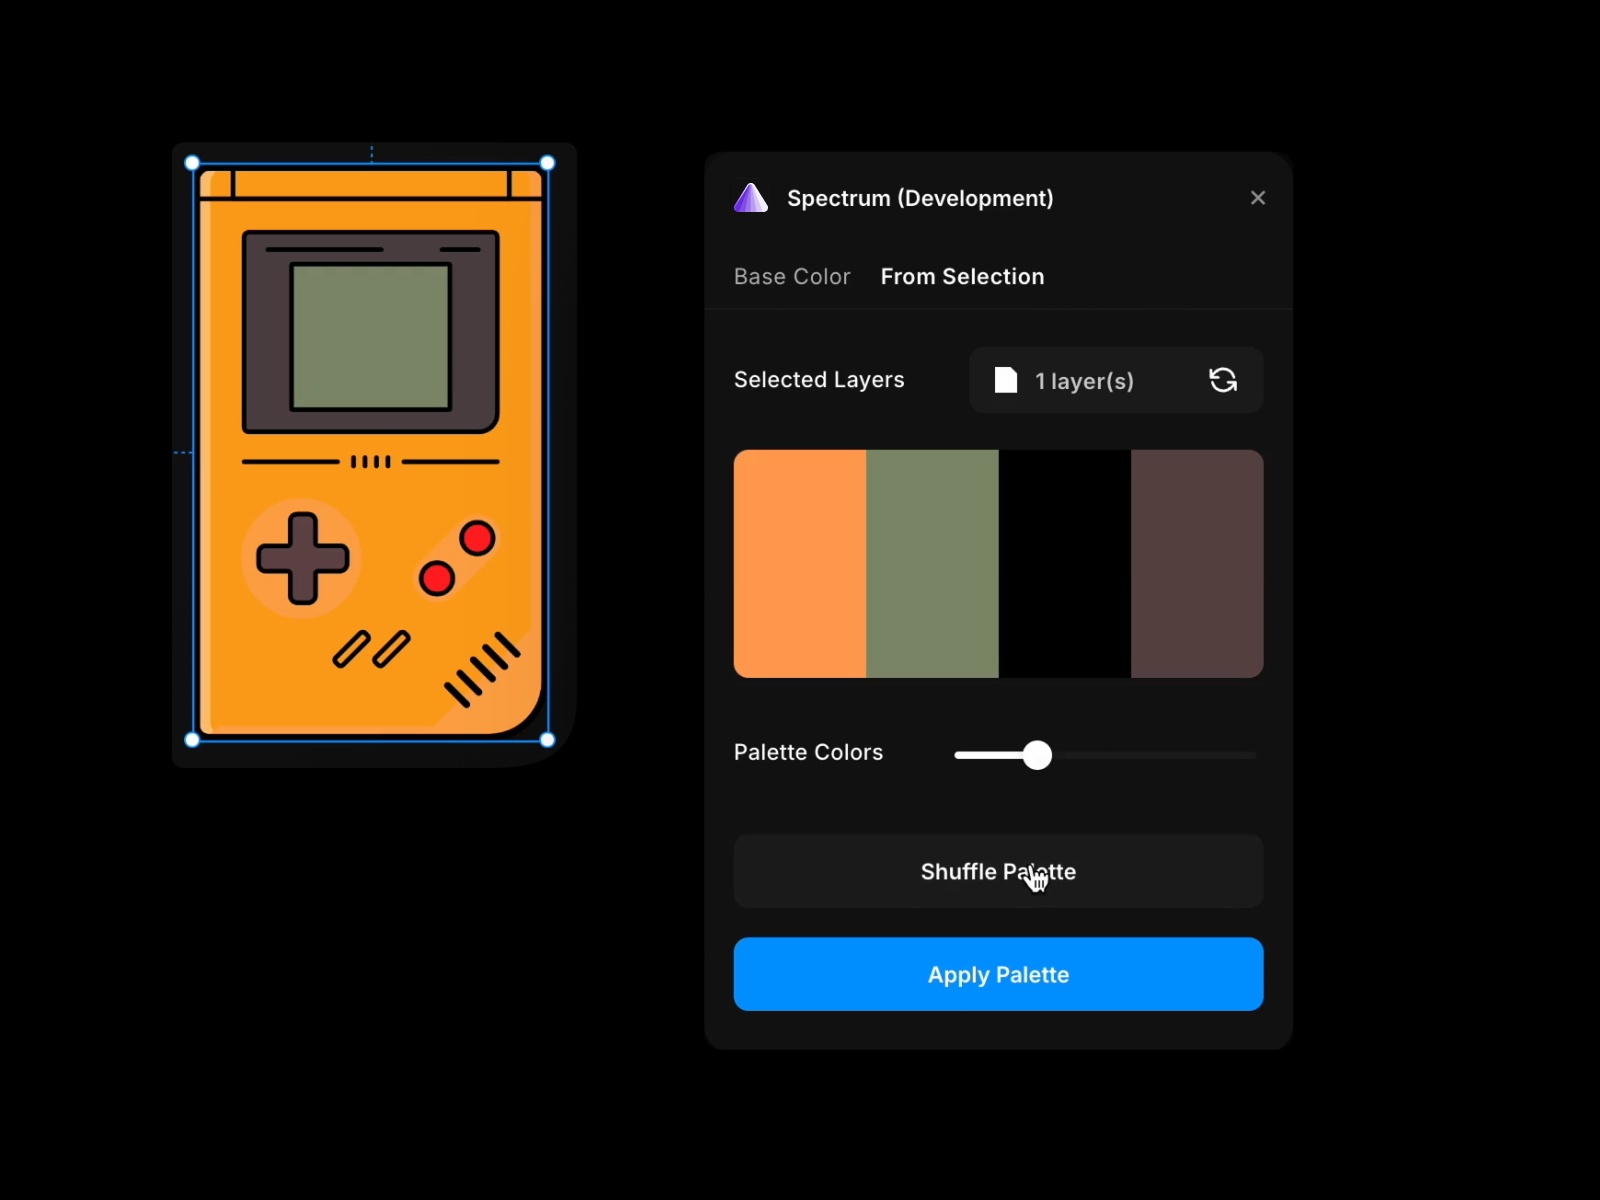Click the Apply Palette button
The image size is (1600, 1200).
tap(997, 974)
